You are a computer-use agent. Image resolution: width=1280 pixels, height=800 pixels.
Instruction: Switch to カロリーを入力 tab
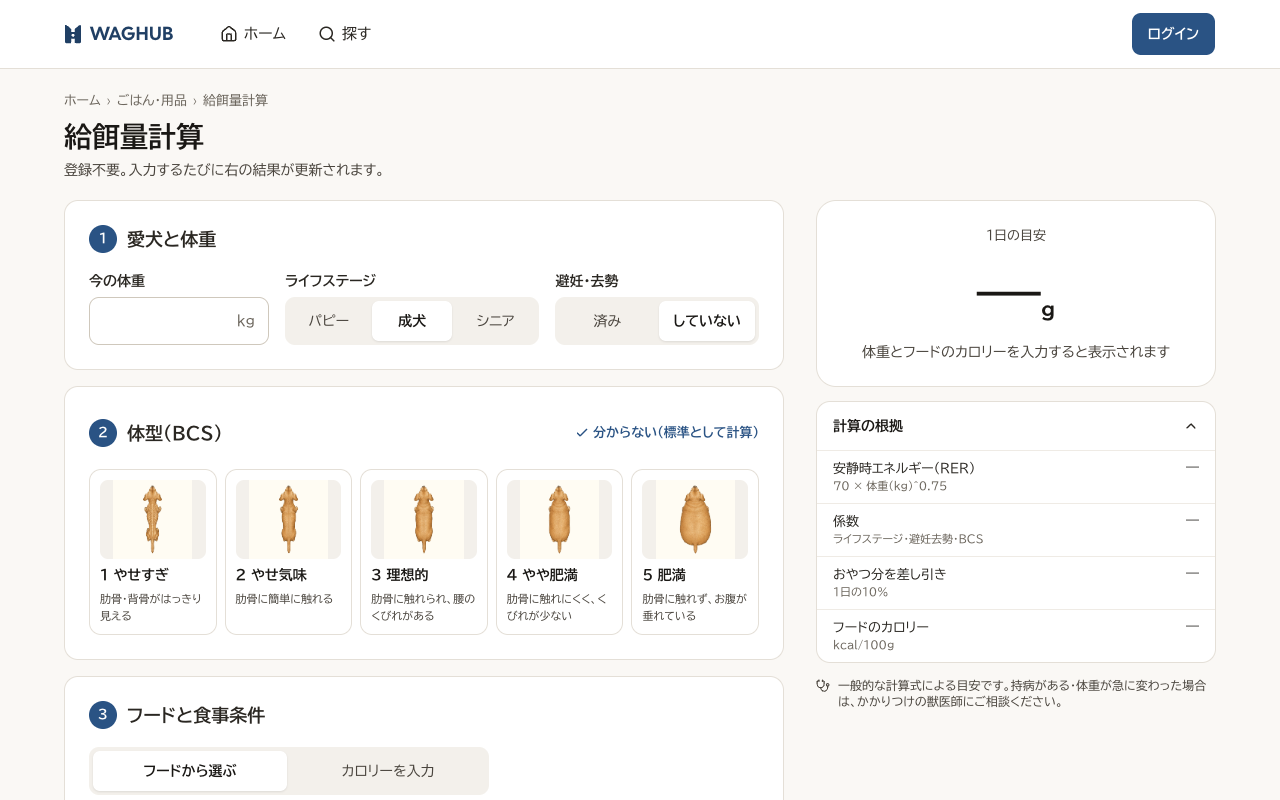(388, 771)
